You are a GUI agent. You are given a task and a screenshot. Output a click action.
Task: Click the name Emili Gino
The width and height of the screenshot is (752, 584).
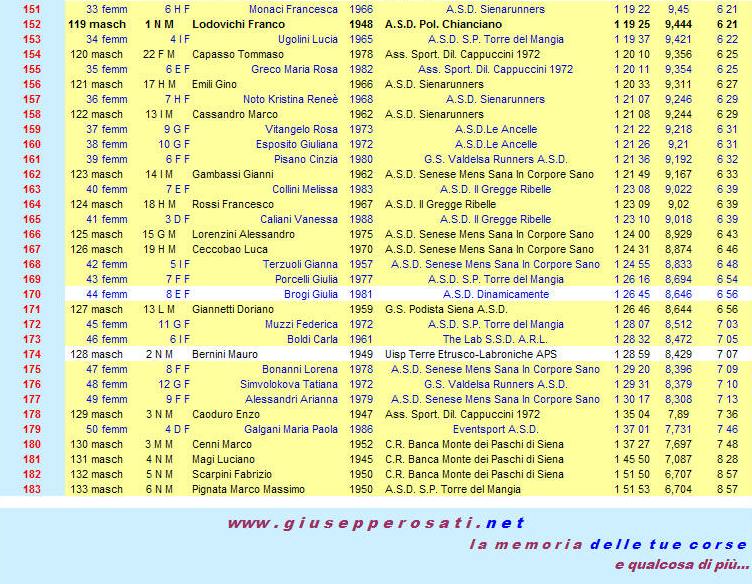(x=214, y=84)
